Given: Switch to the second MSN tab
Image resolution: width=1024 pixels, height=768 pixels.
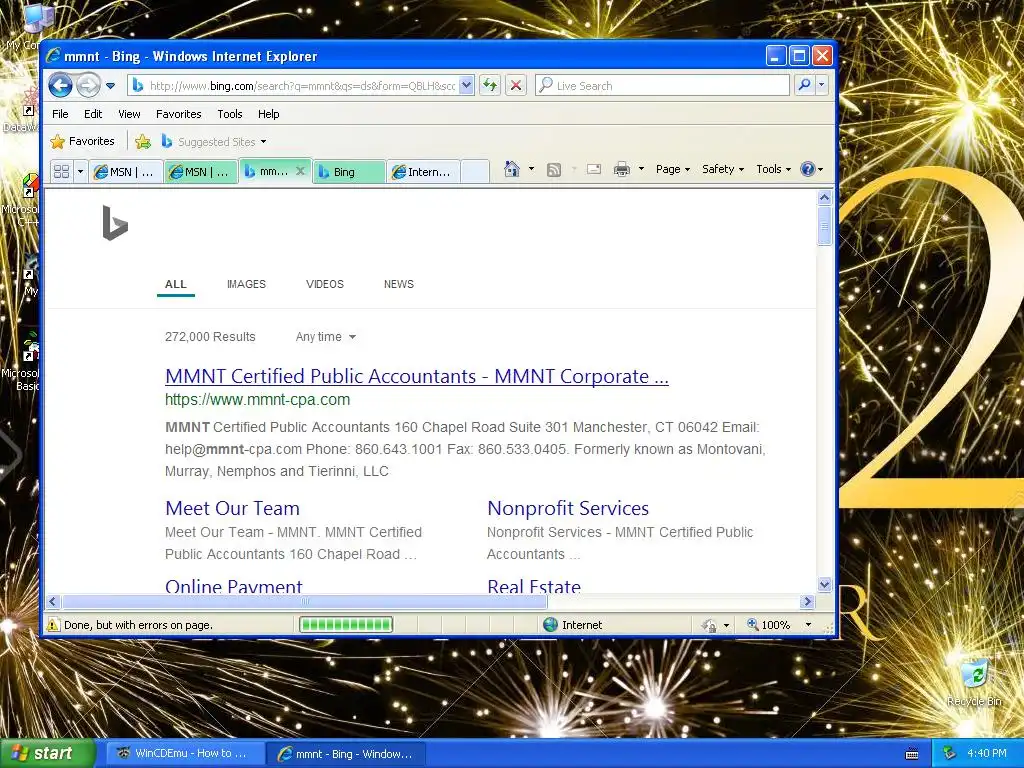Looking at the screenshot, I should click(200, 172).
